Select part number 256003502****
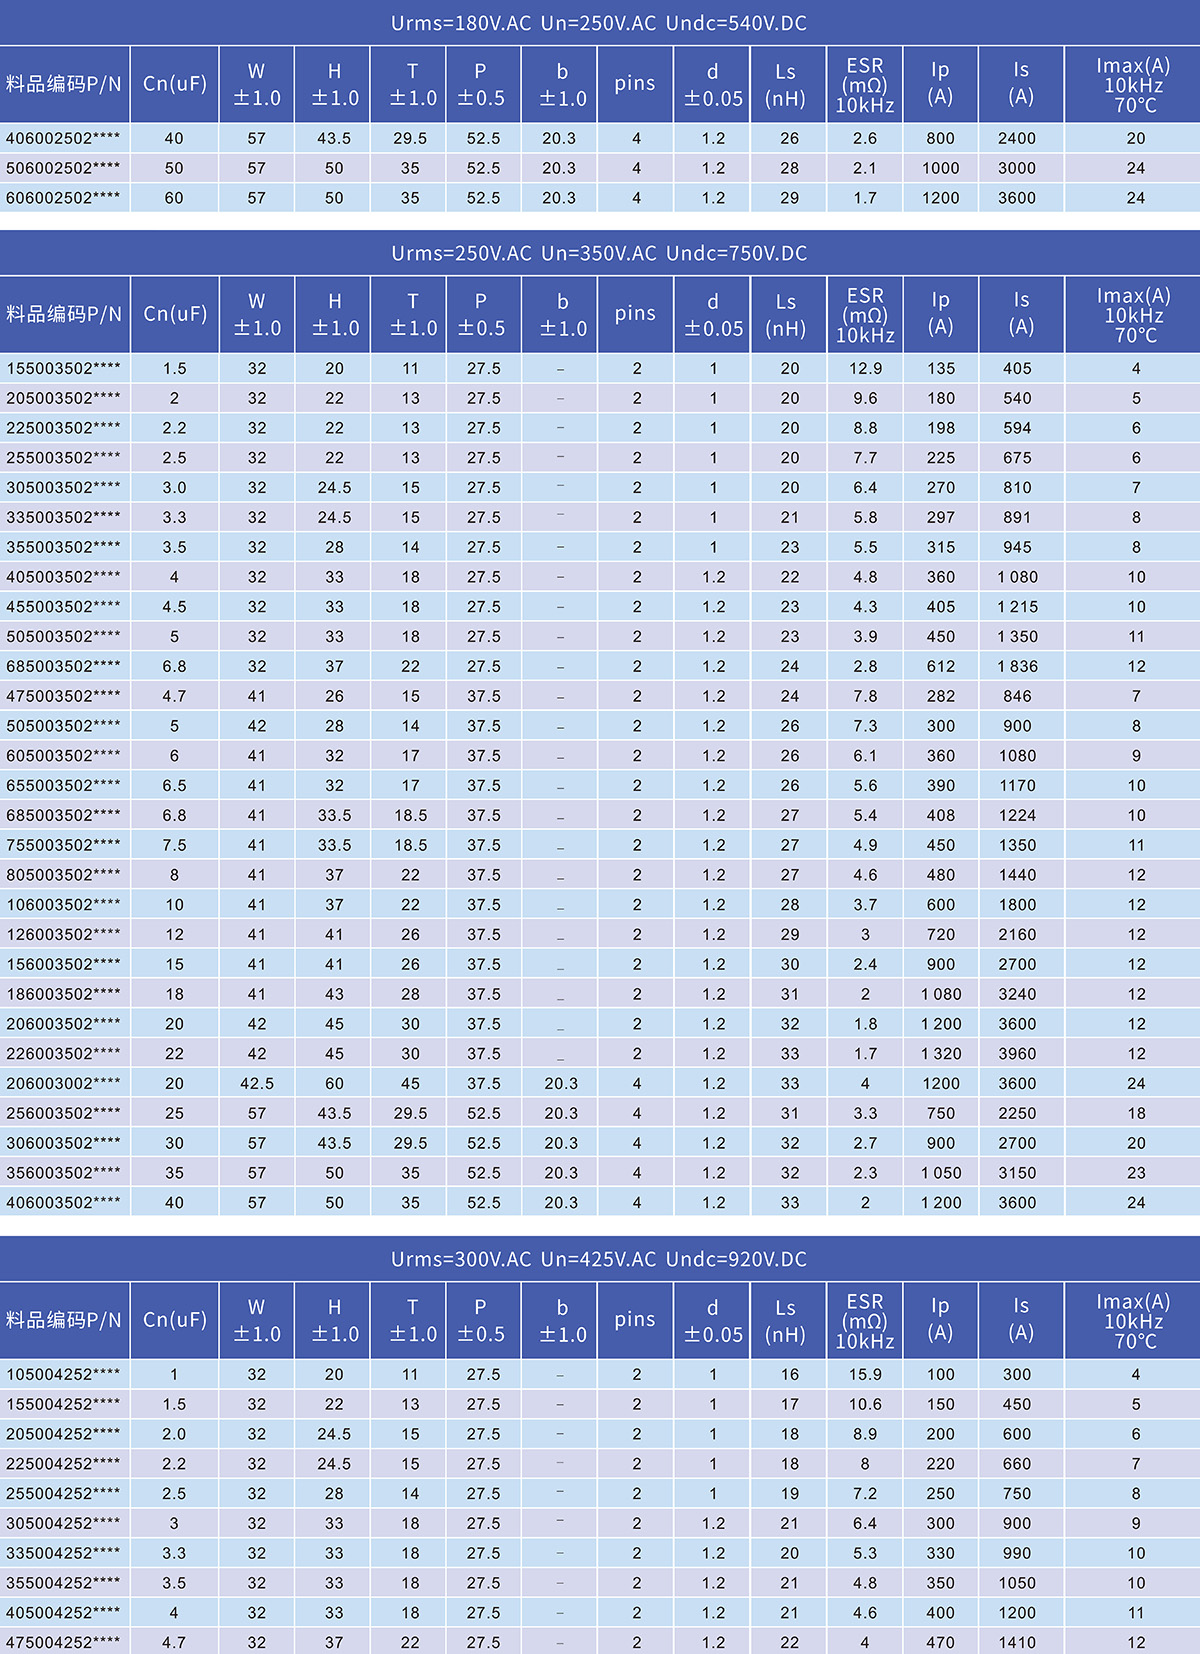 (63, 1114)
